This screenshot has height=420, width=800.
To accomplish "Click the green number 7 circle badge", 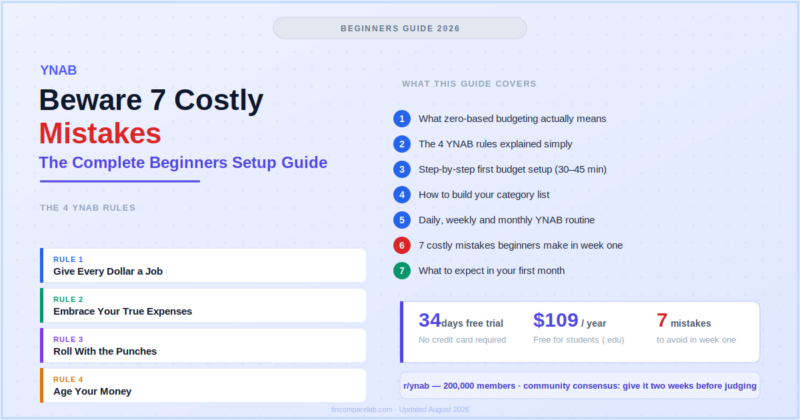I will 402,270.
